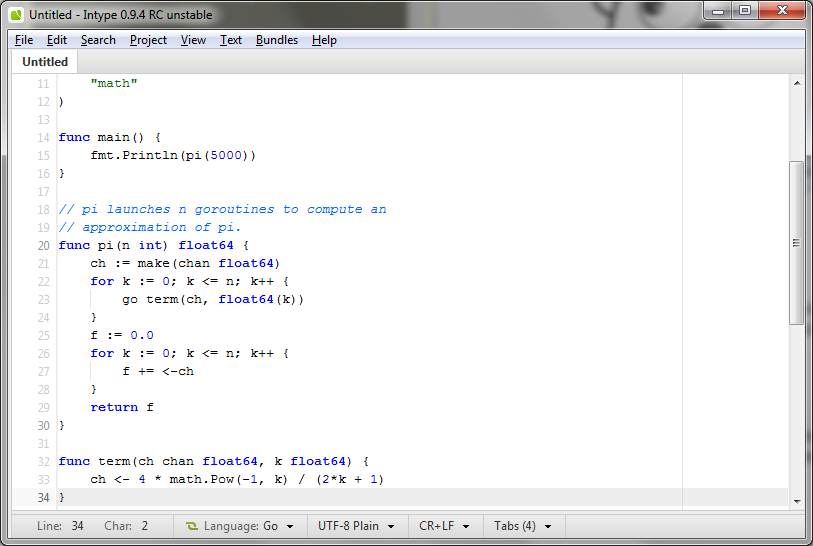Click the text 'func main() {'
This screenshot has height=546, width=813.
pyautogui.click(x=110, y=137)
